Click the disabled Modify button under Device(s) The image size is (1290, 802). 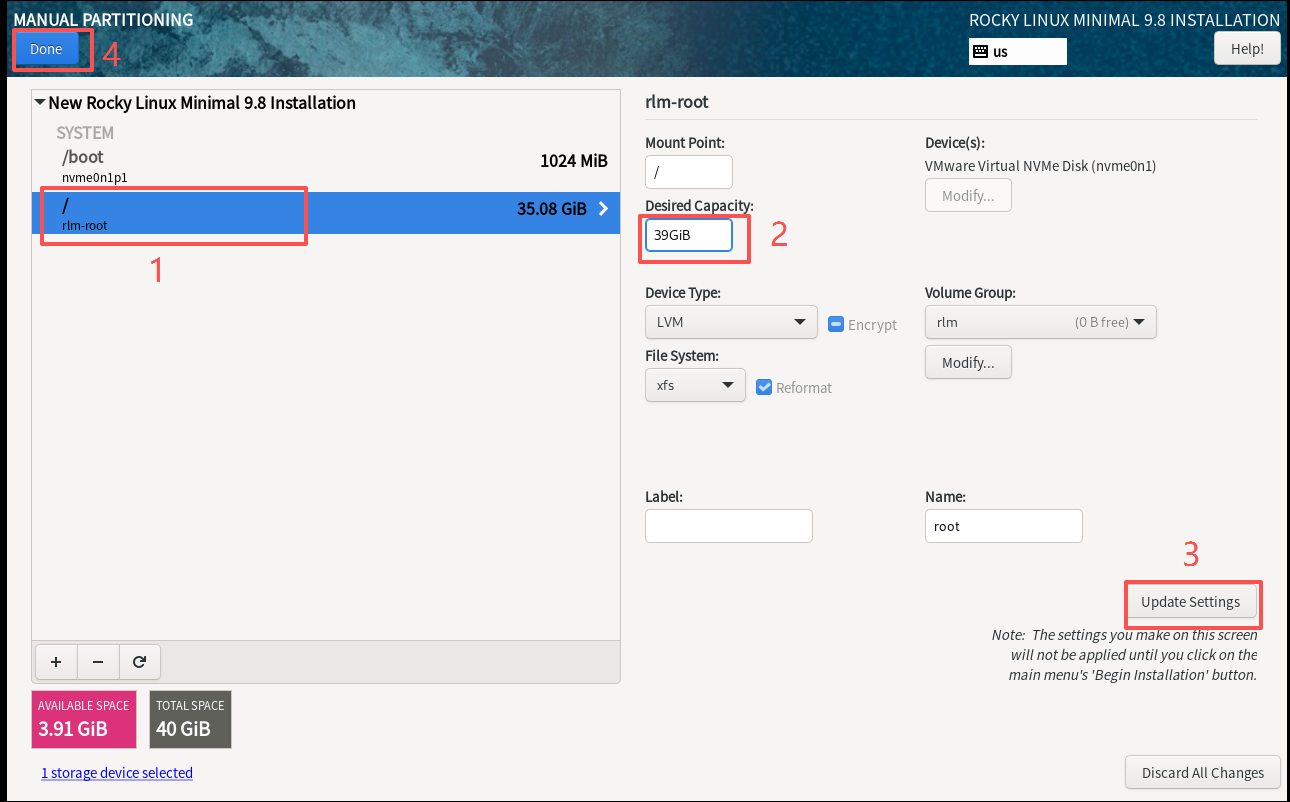pos(968,195)
